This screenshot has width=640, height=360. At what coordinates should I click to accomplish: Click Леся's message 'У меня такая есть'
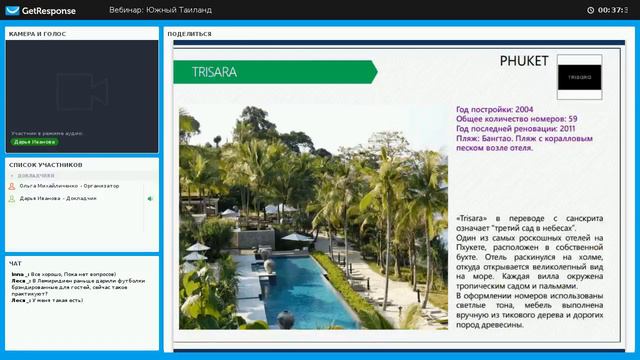tap(47, 300)
